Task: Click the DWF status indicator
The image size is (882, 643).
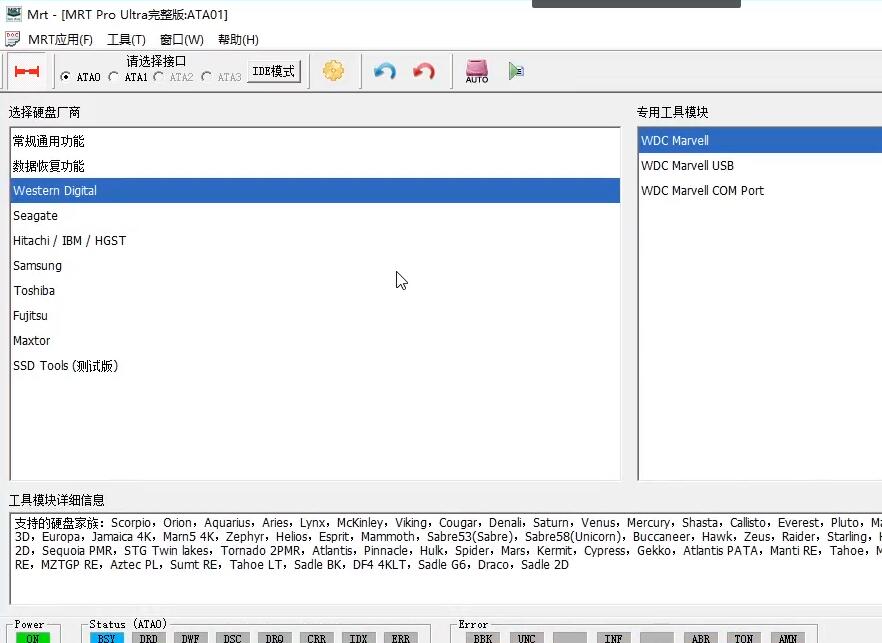Action: (x=191, y=638)
